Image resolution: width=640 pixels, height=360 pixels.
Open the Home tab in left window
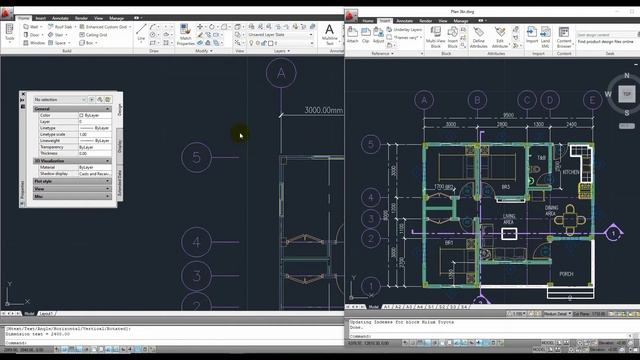[23, 18]
